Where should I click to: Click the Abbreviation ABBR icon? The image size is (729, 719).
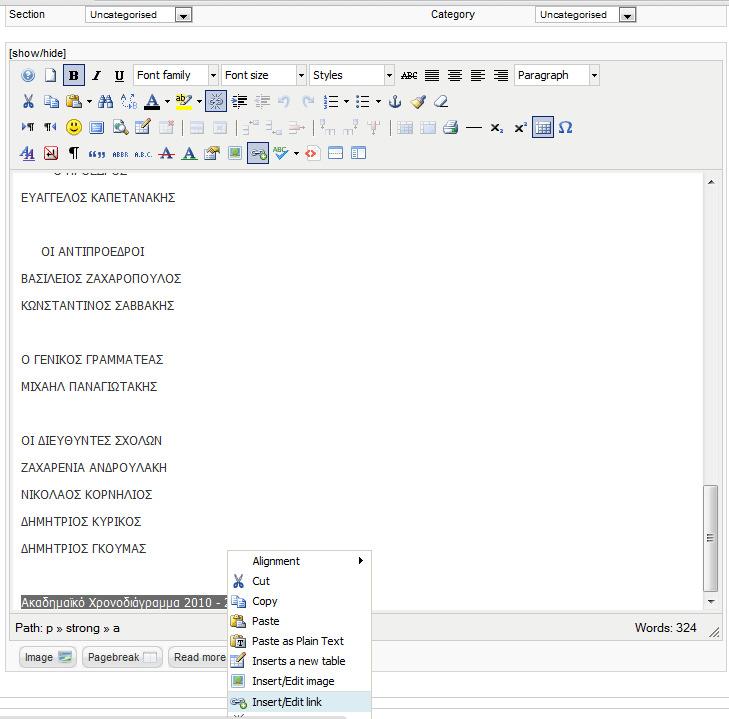tap(120, 154)
